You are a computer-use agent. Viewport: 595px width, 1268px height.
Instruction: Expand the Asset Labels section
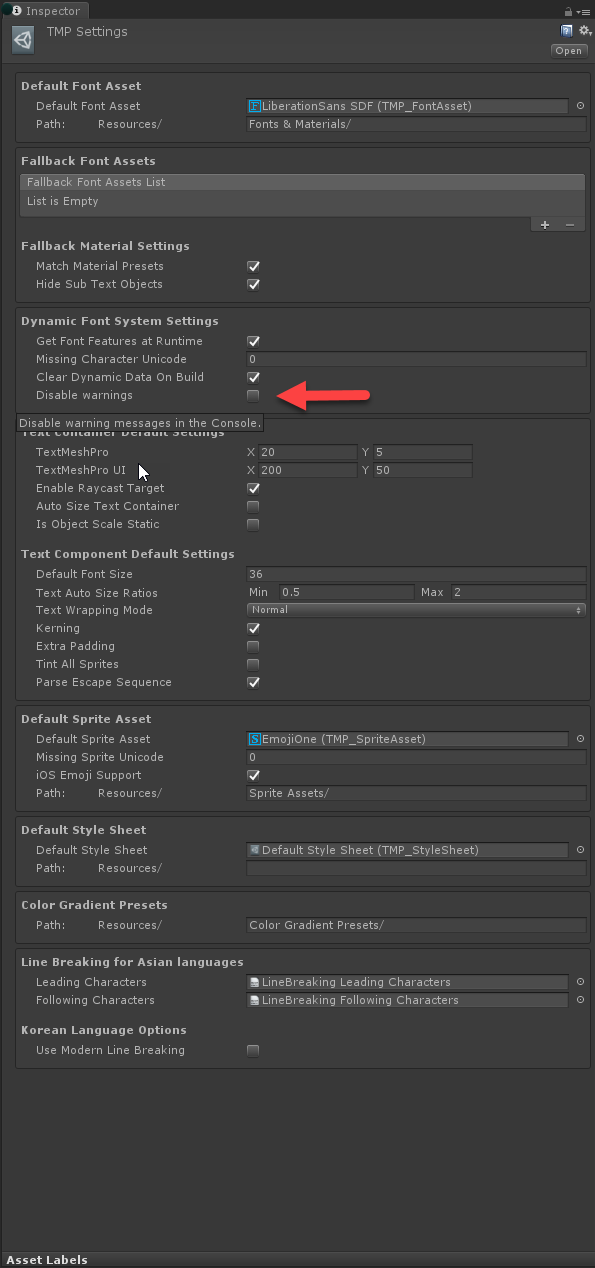(46, 1260)
